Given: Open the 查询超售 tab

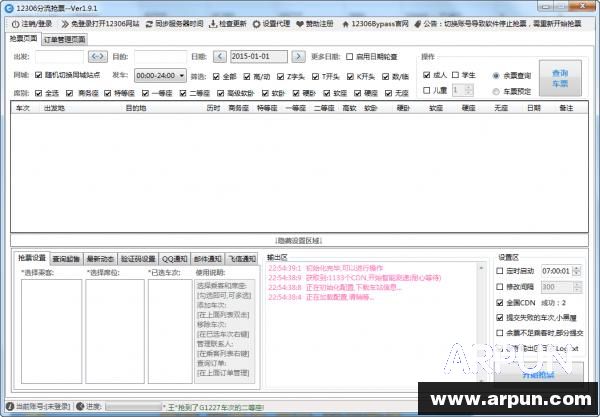Looking at the screenshot, I should 66,259.
